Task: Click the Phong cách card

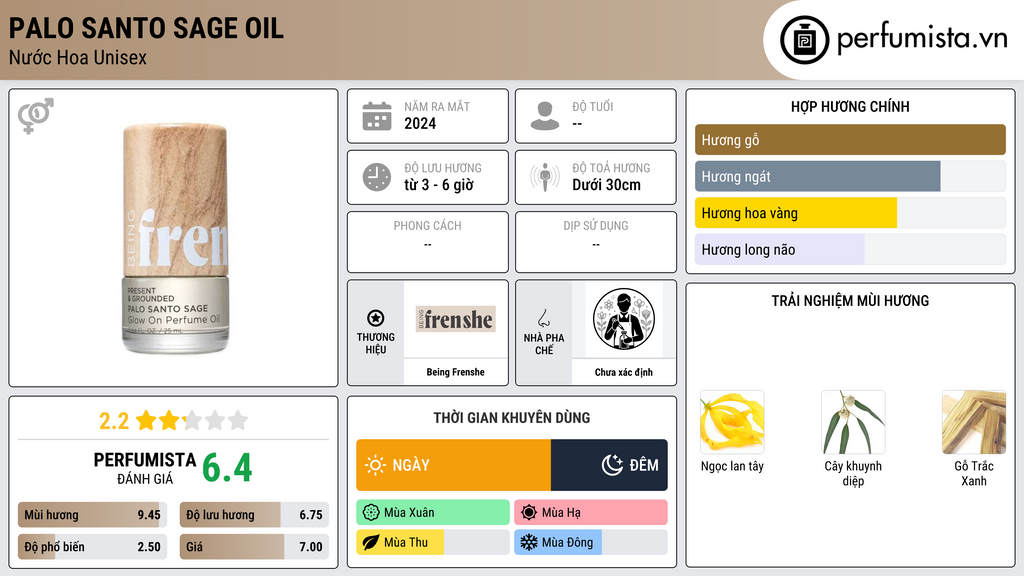Action: 428,242
